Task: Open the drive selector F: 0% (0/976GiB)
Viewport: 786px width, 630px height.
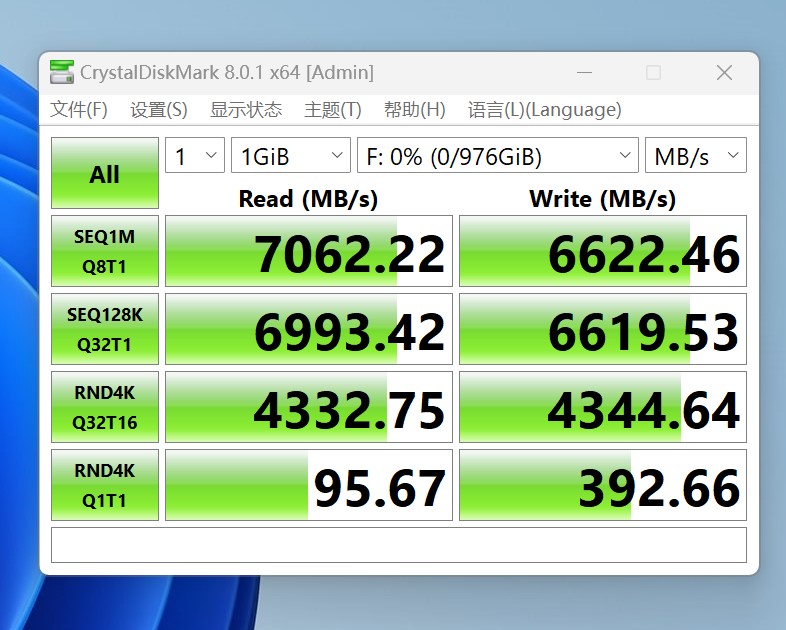Action: (x=498, y=155)
